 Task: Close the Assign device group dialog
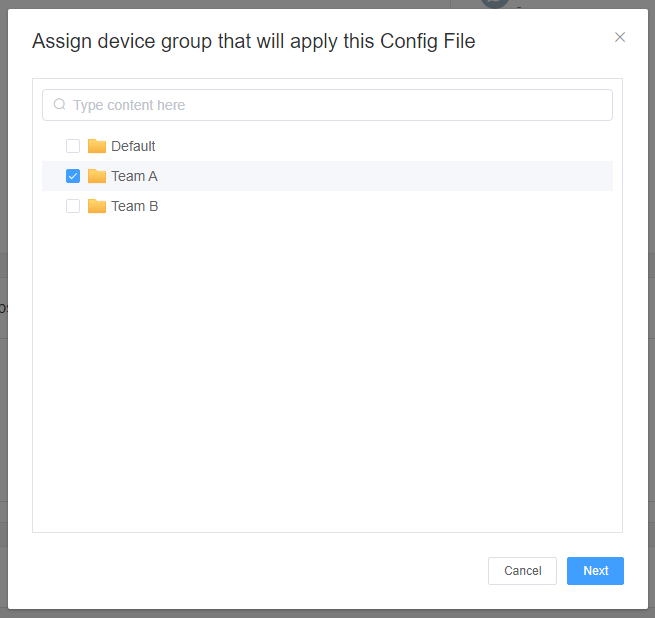(x=620, y=38)
